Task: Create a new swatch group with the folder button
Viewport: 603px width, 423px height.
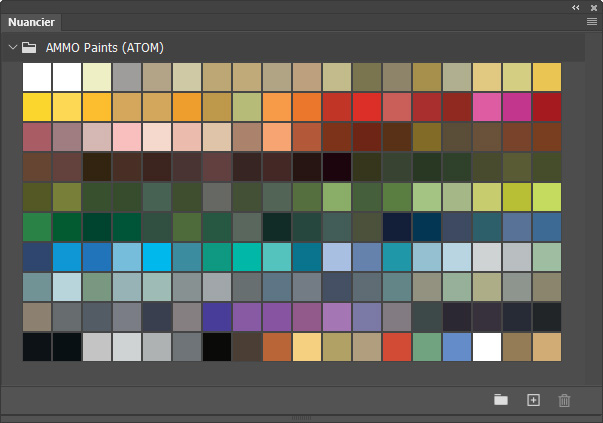Action: coord(501,400)
